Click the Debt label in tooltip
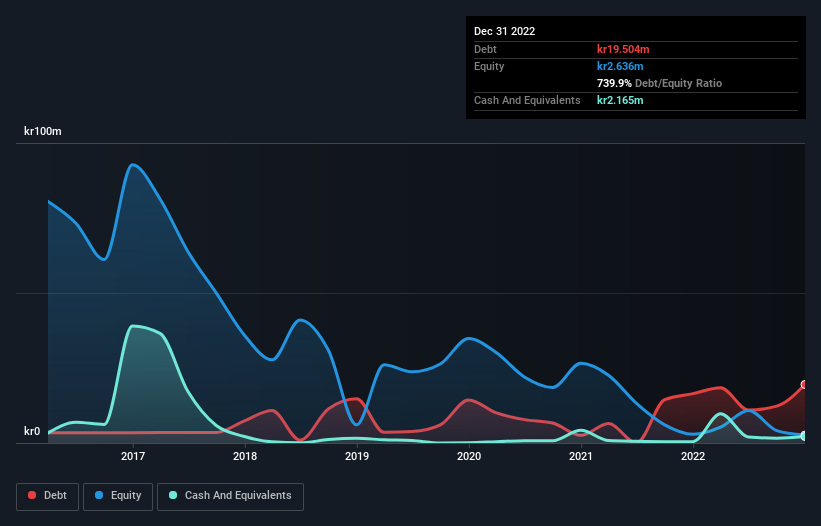The width and height of the screenshot is (821, 526). tap(485, 49)
